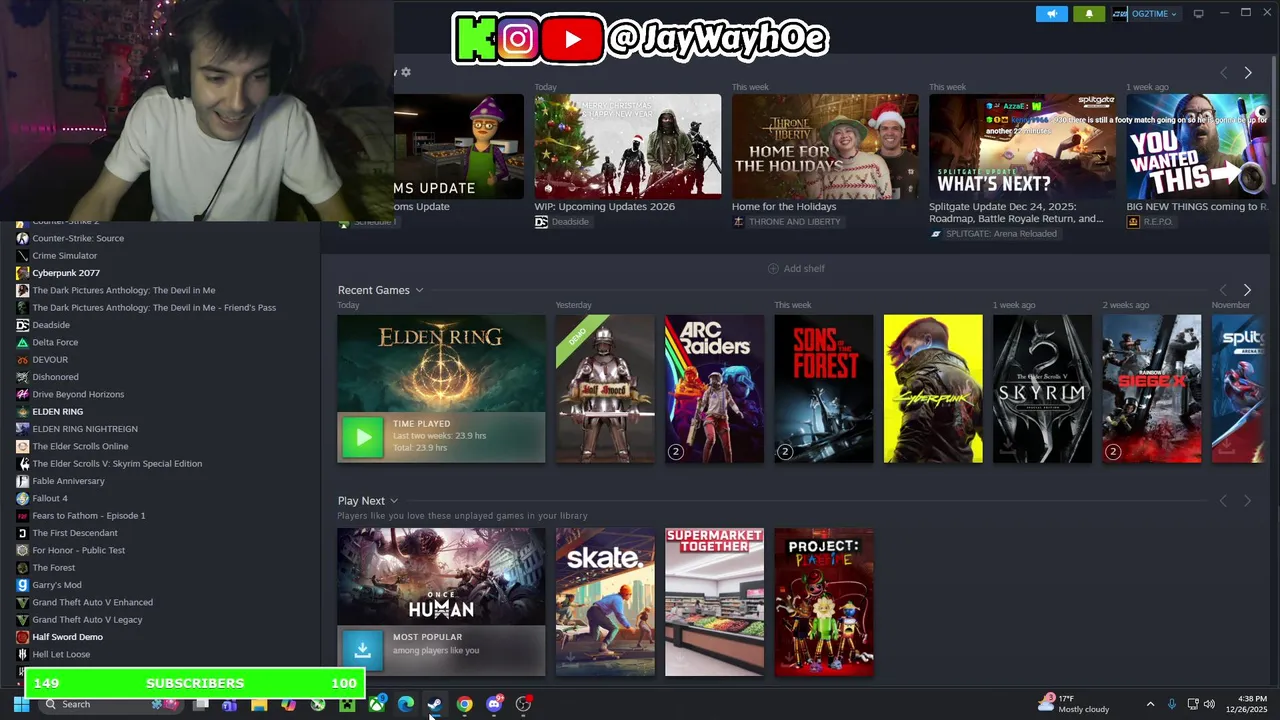Download Once Human with blue install button
Viewport: 1280px width, 720px height.
tap(363, 650)
